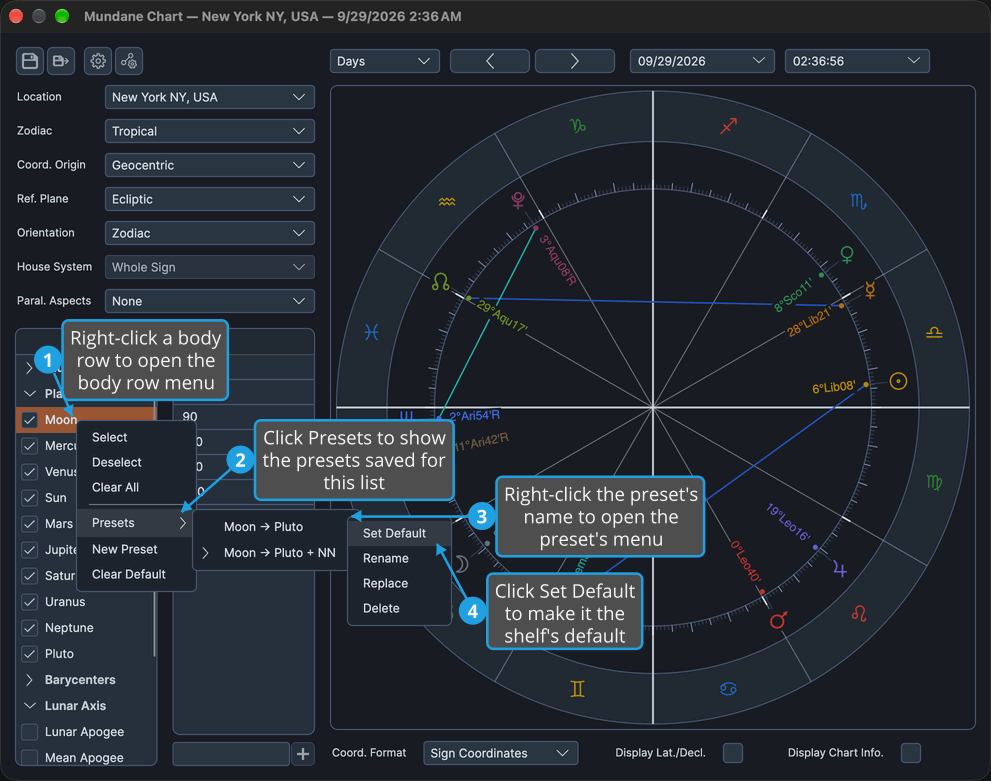The width and height of the screenshot is (991, 781).
Task: Click Replace in preset menu
Action: [x=399, y=583]
